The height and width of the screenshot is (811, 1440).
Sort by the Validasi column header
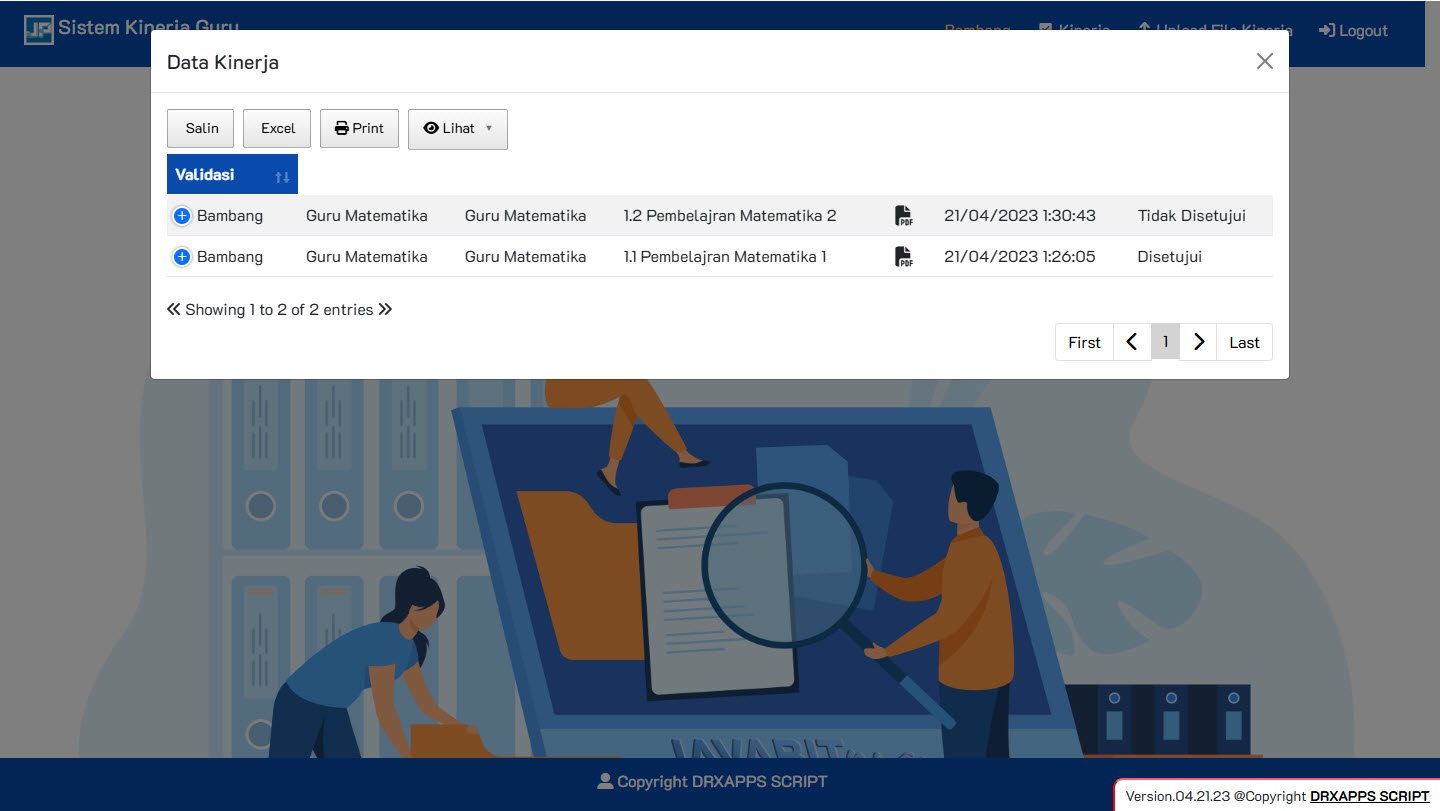232,174
